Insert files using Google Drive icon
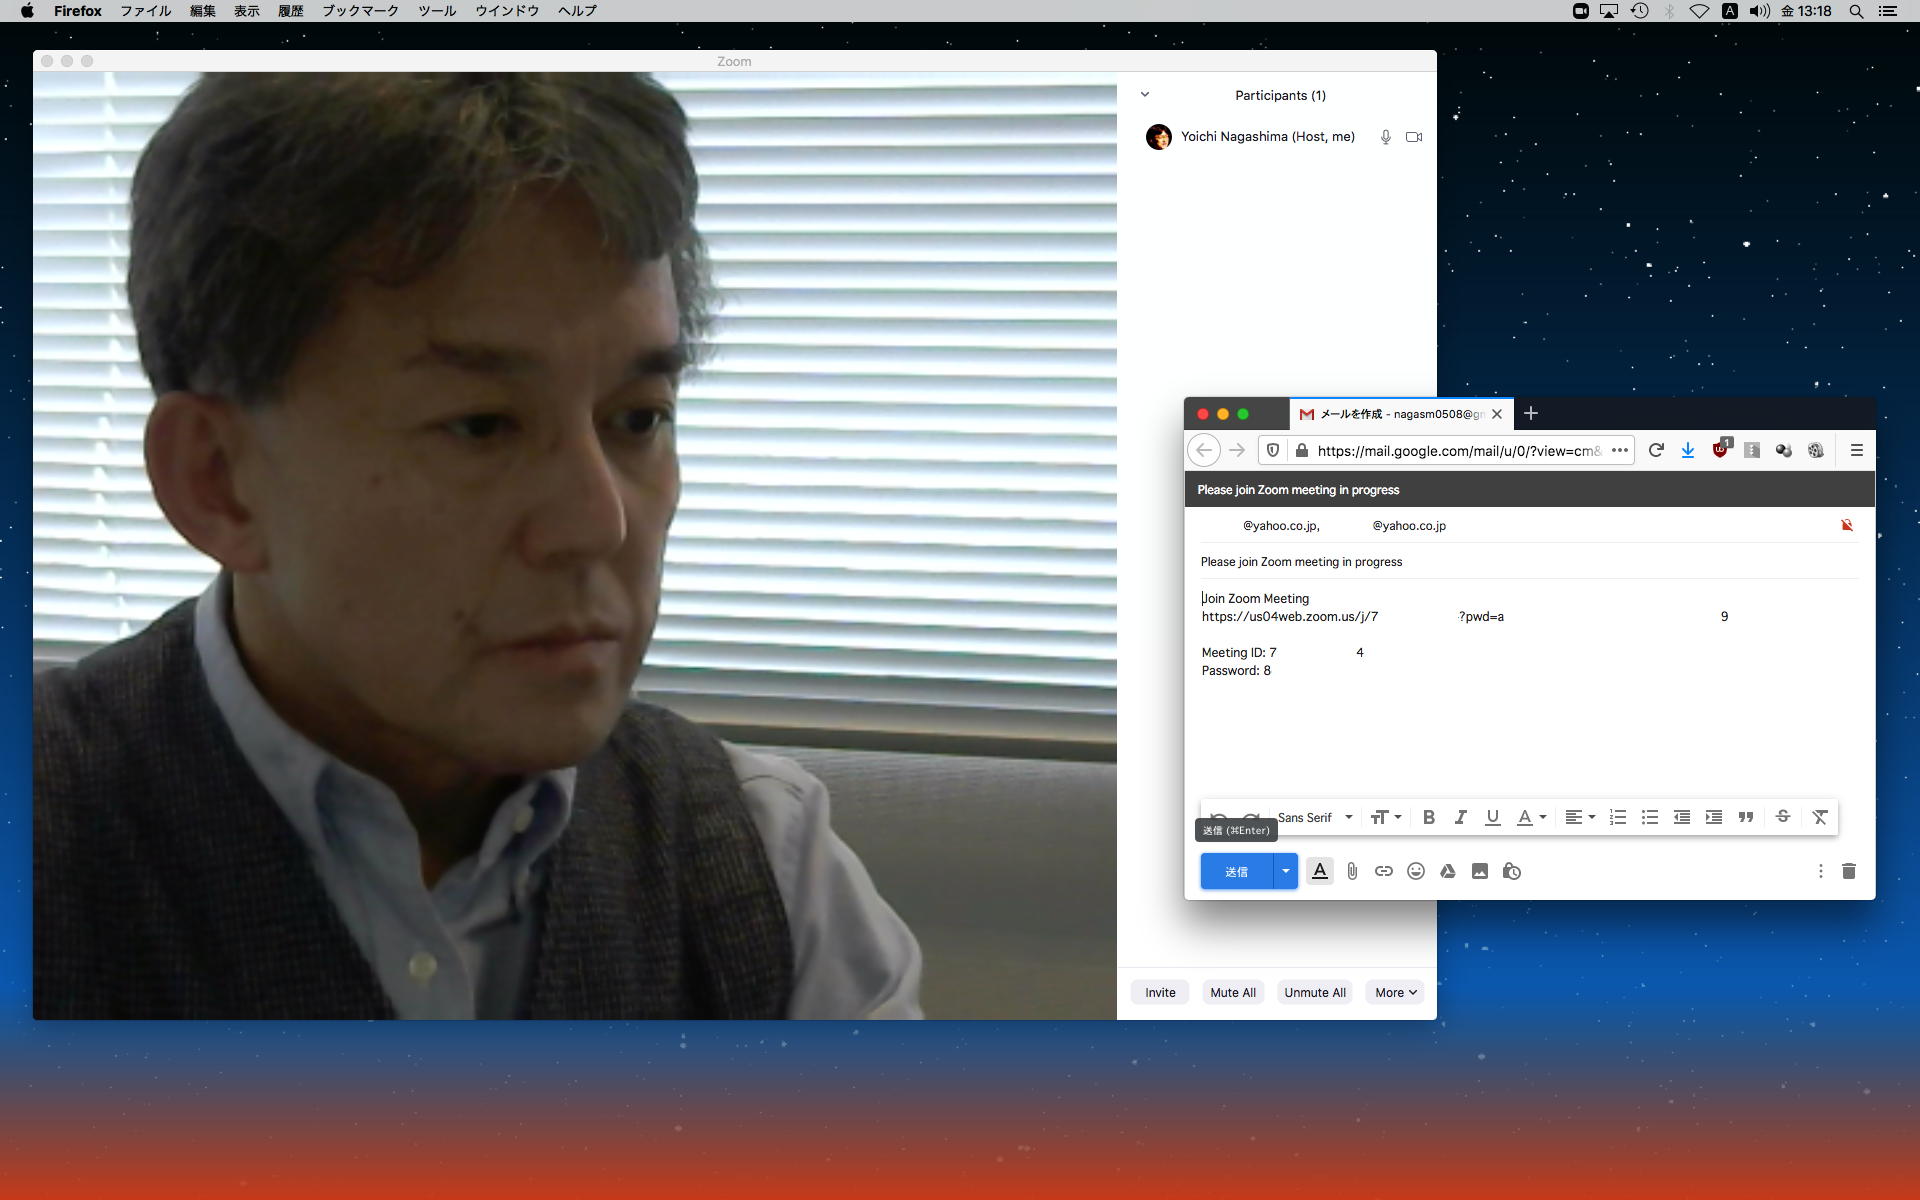This screenshot has width=1920, height=1200. [1448, 872]
